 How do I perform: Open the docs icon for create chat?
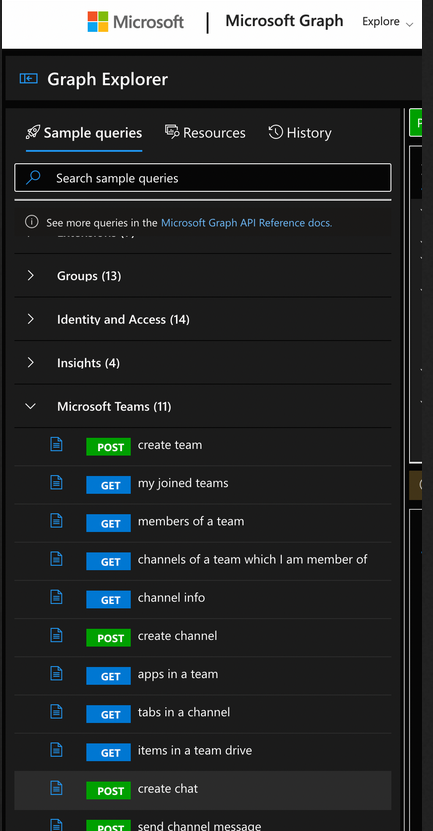56,788
